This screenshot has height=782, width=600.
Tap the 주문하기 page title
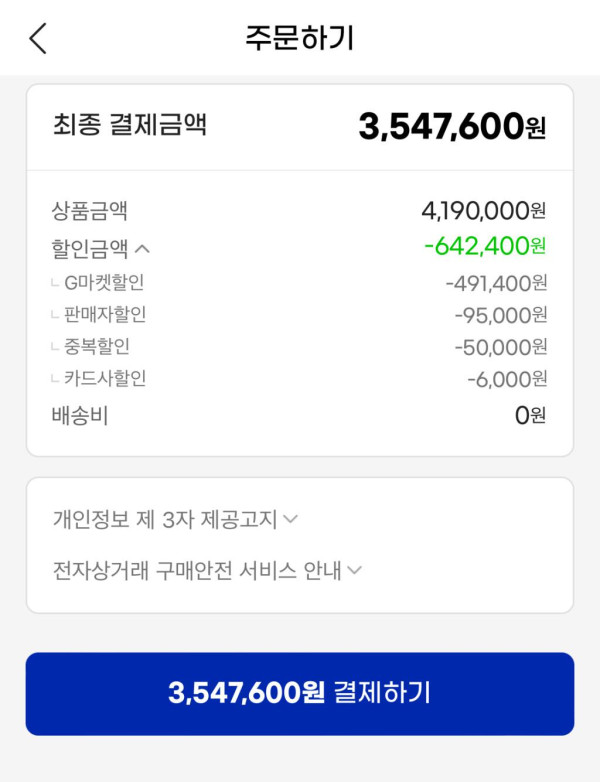click(x=300, y=38)
